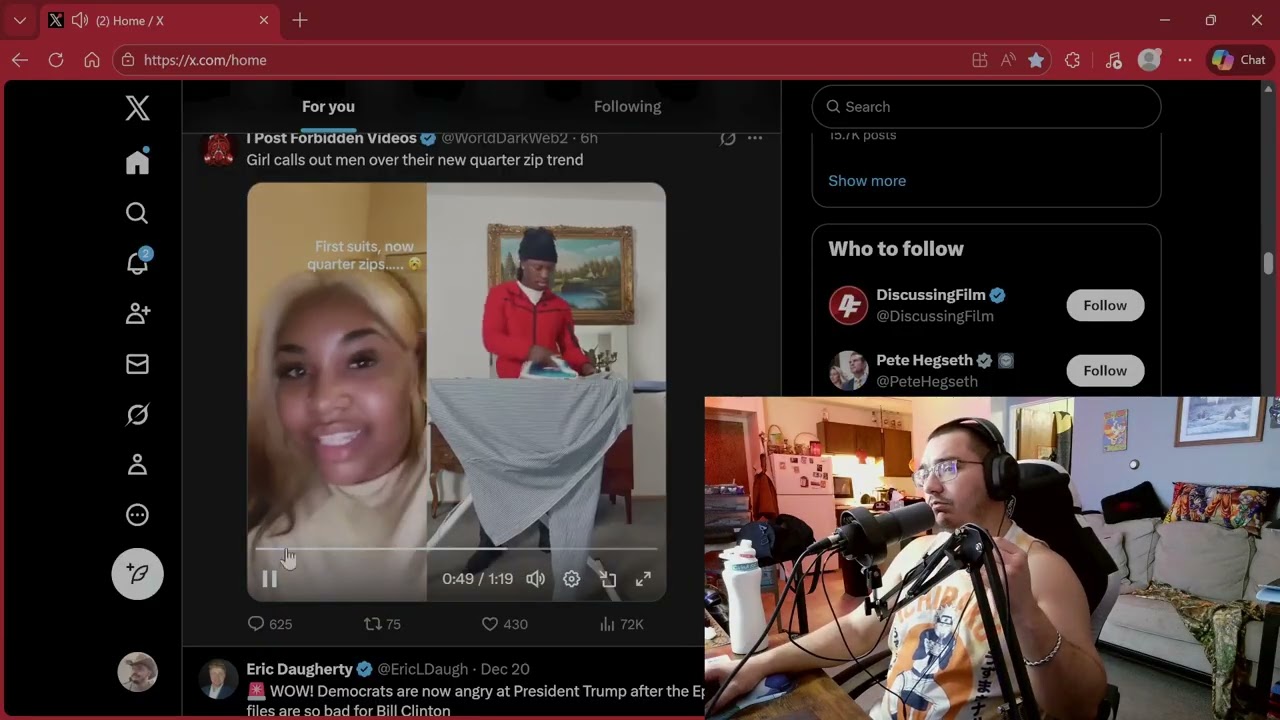Toggle picture-in-picture for video

pos(608,579)
